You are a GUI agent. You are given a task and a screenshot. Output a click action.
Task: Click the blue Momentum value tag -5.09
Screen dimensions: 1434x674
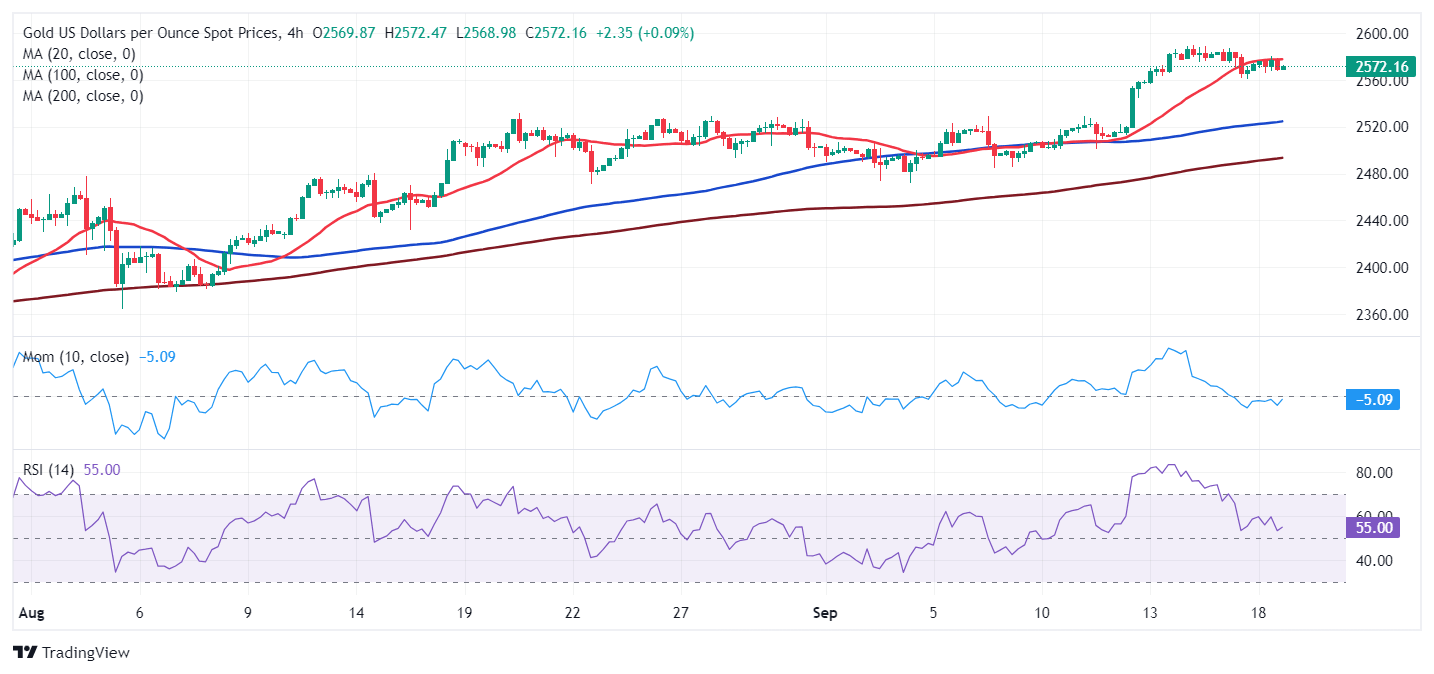point(1374,400)
